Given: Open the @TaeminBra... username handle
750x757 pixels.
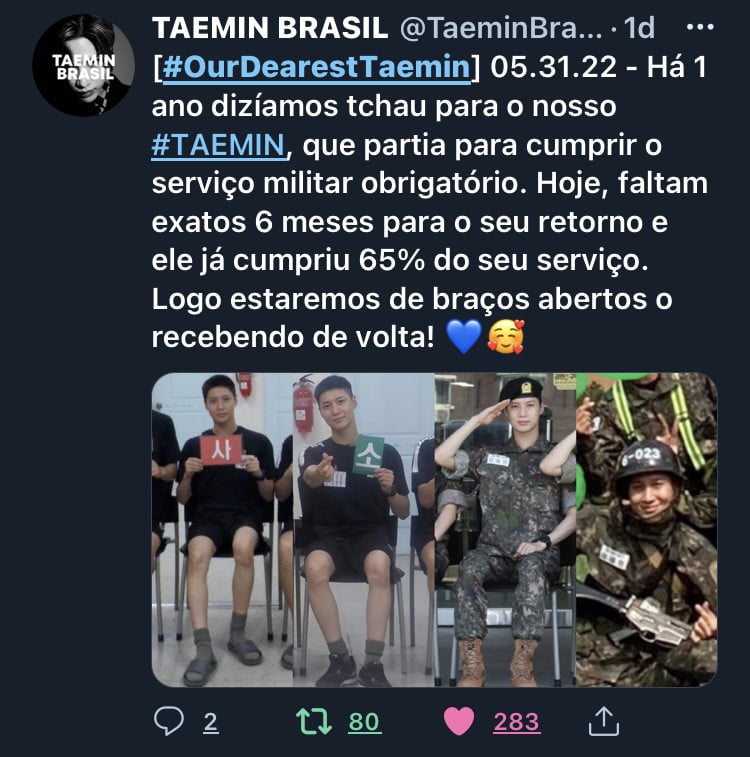Looking at the screenshot, I should [501, 28].
